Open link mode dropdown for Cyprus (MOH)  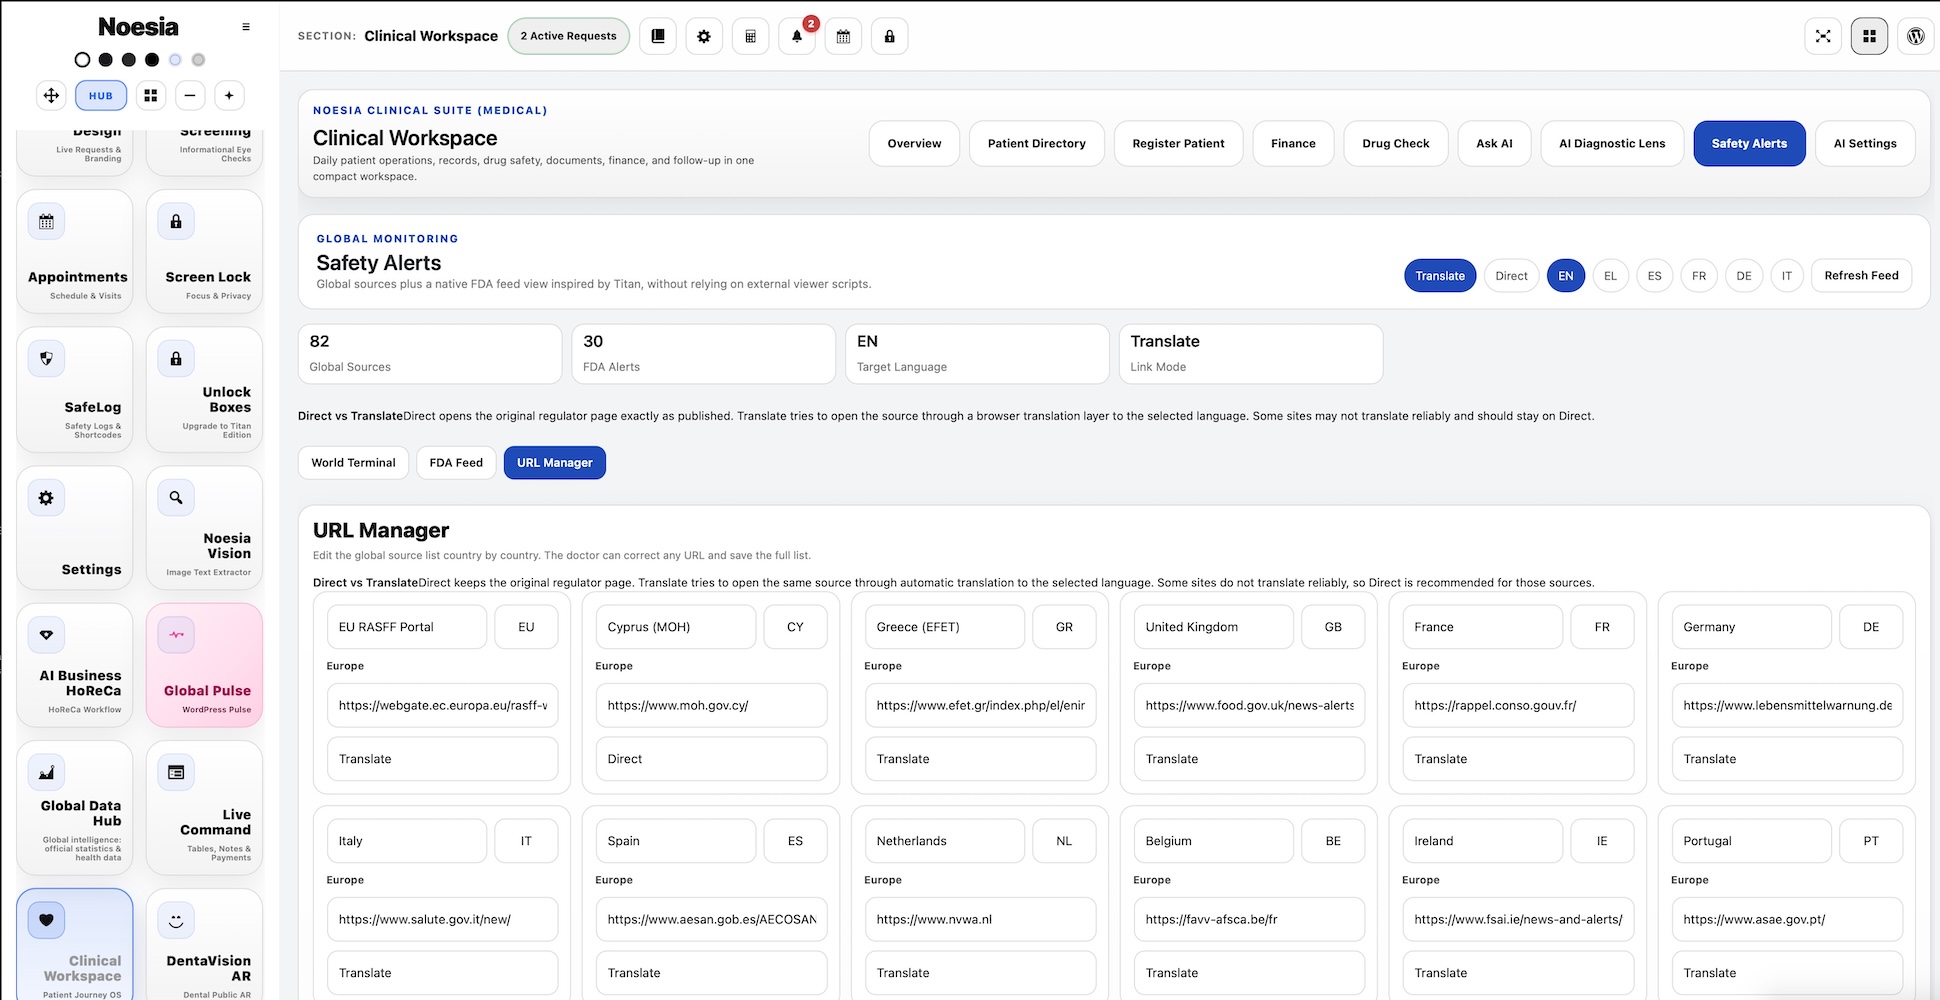tap(711, 759)
